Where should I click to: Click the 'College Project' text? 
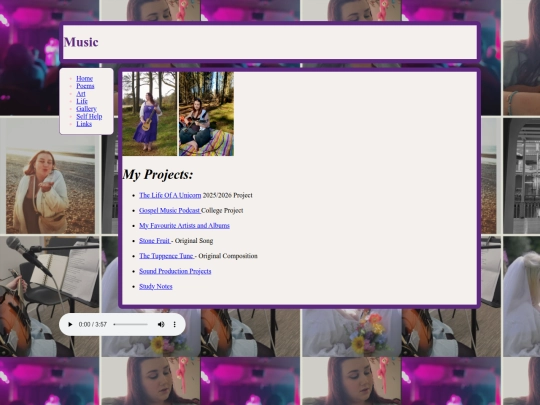(x=222, y=210)
